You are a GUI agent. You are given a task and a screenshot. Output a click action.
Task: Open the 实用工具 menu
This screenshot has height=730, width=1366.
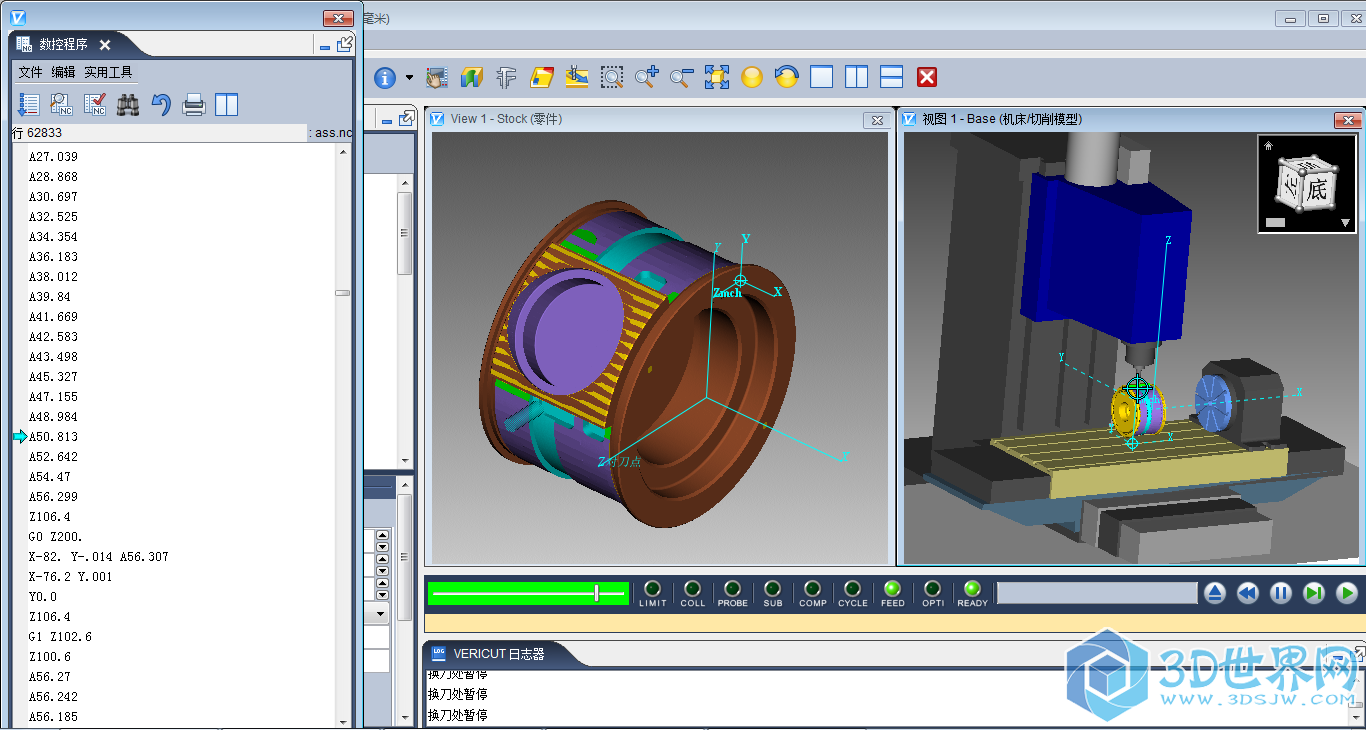tap(108, 72)
